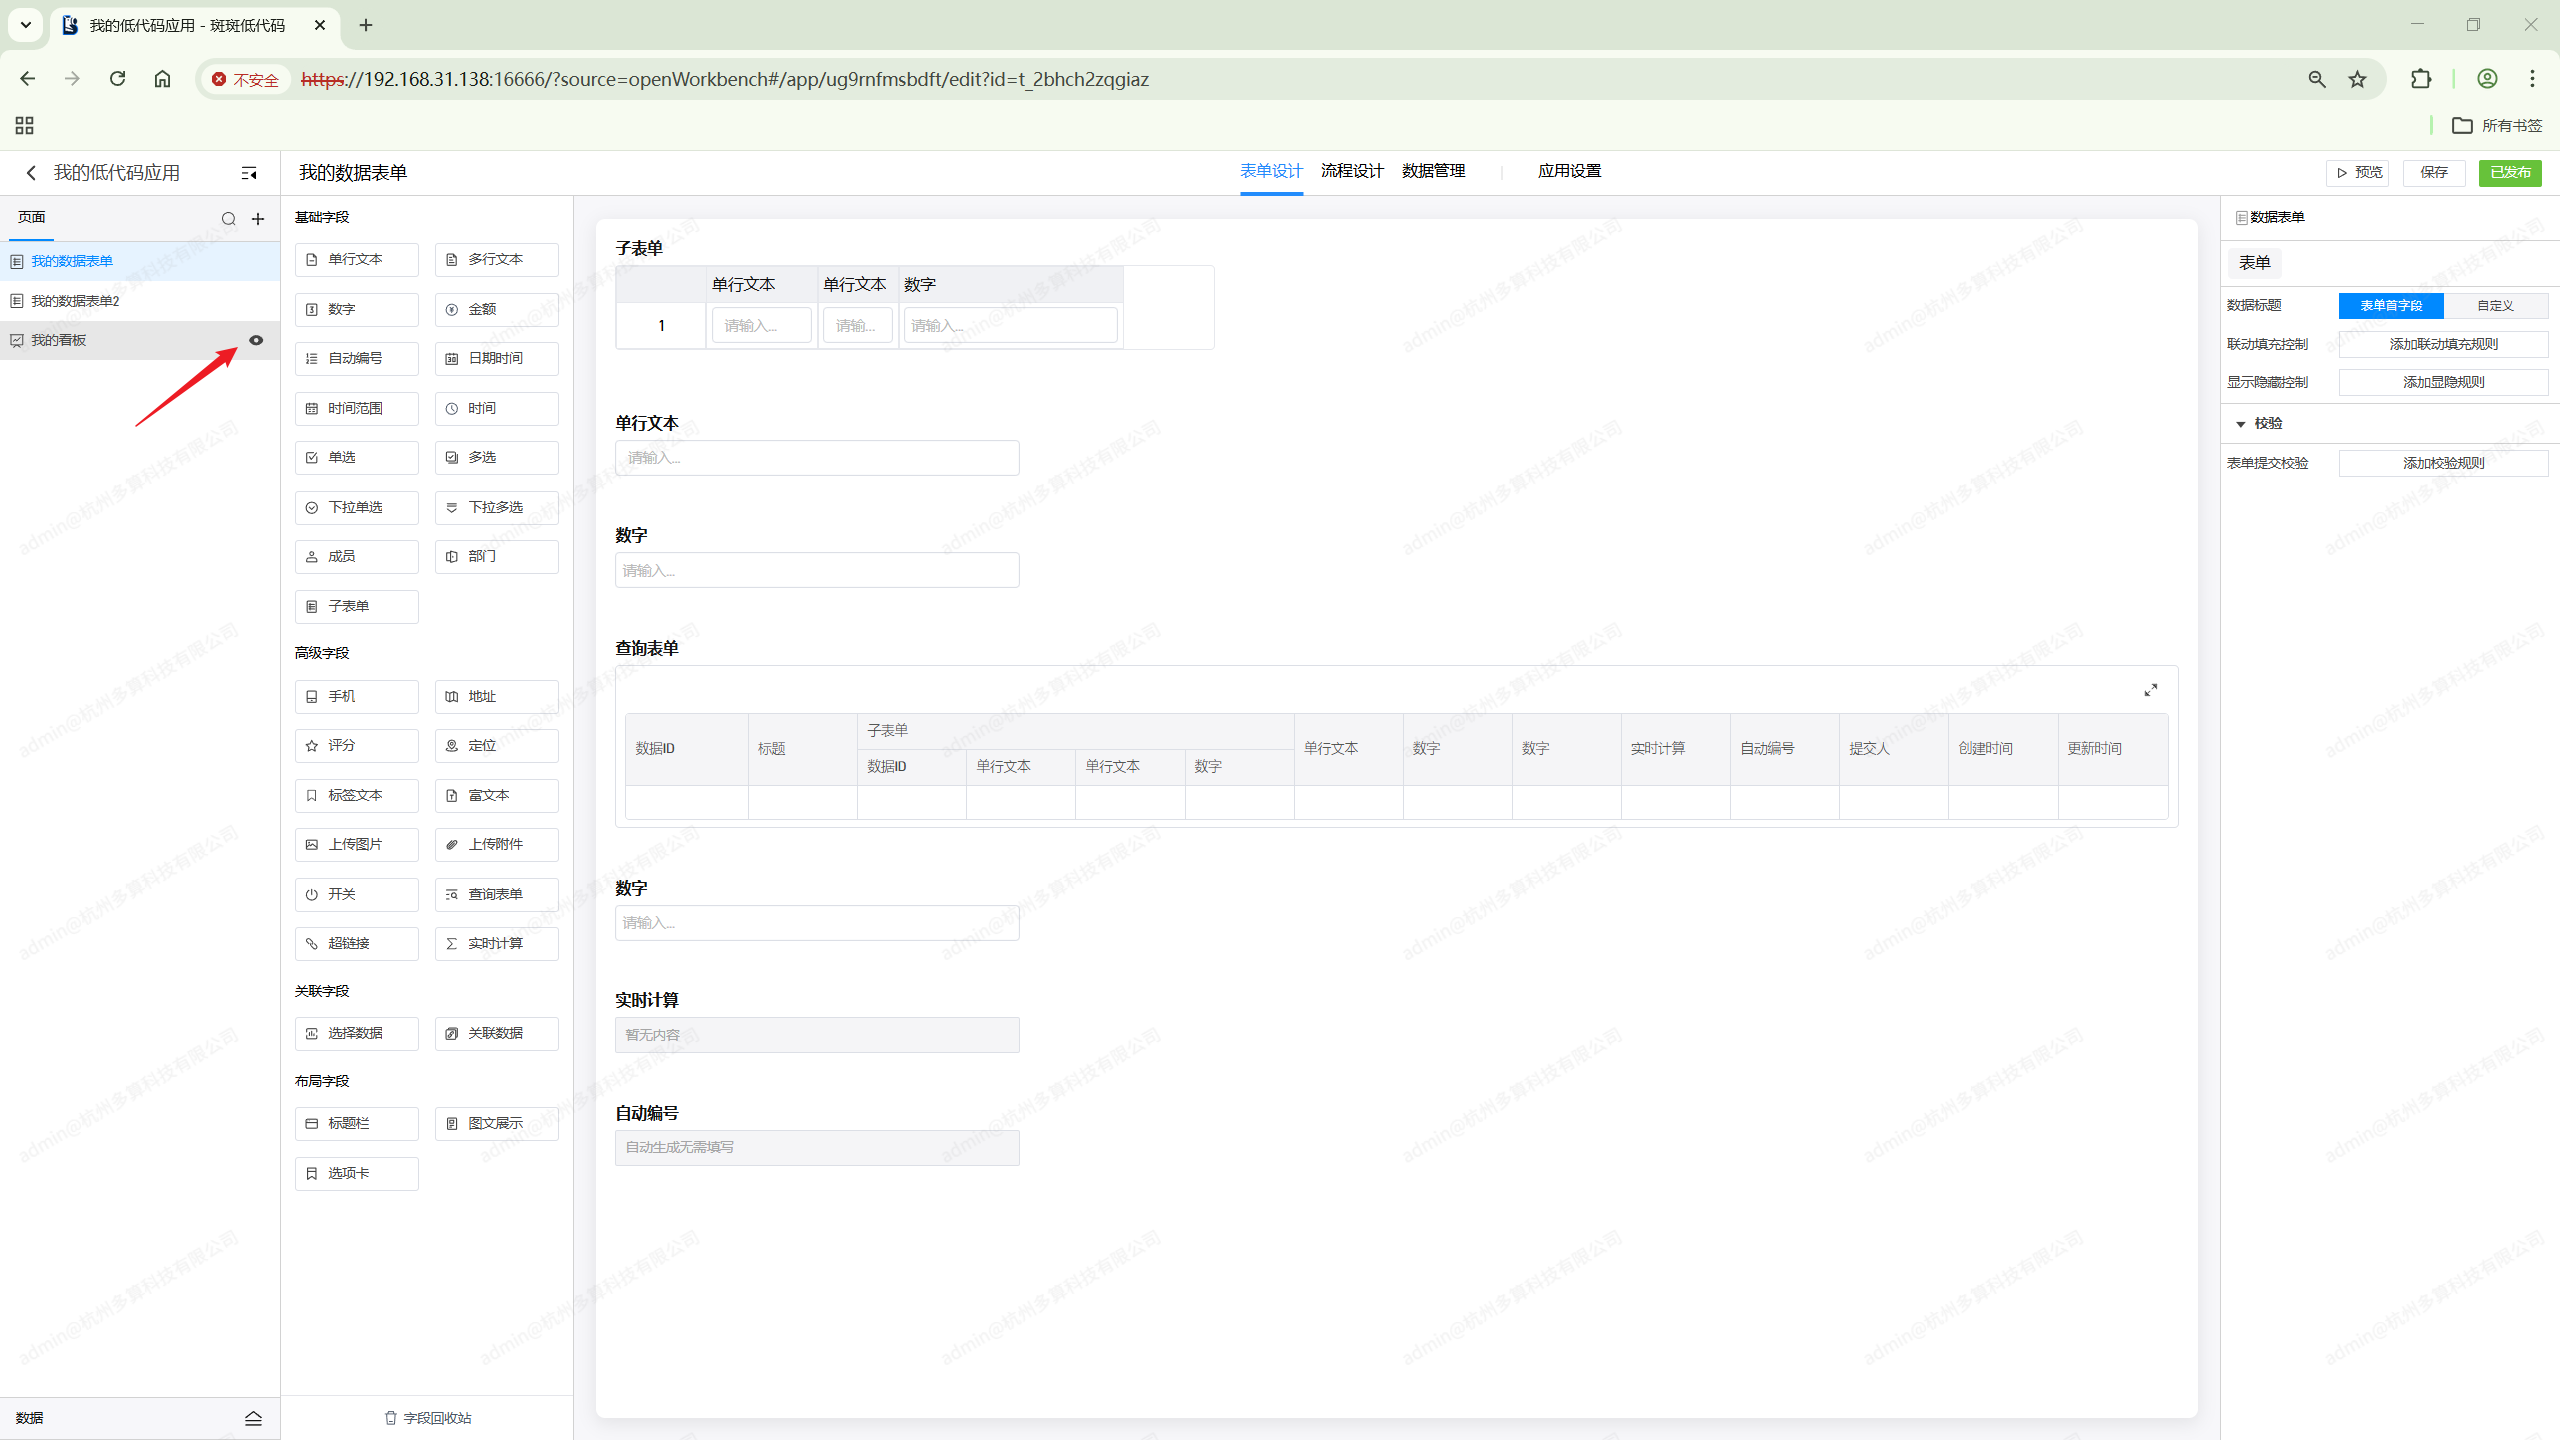The width and height of the screenshot is (2560, 1440).
Task: Select 表单首字段 data title option
Action: tap(2390, 305)
